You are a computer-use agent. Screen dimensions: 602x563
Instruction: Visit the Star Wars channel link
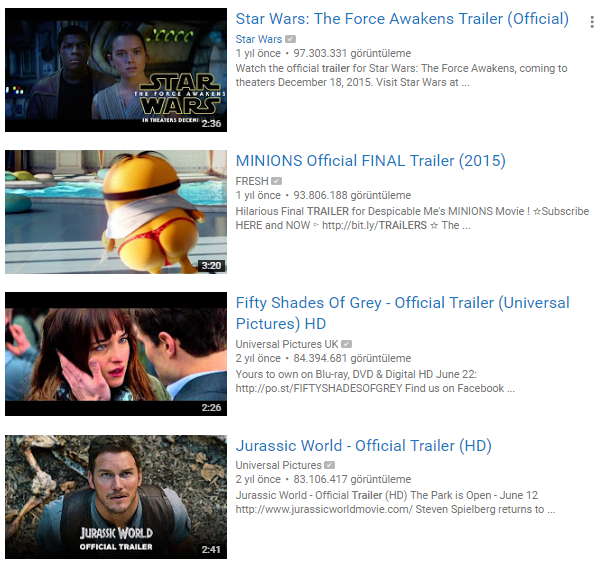pos(259,39)
